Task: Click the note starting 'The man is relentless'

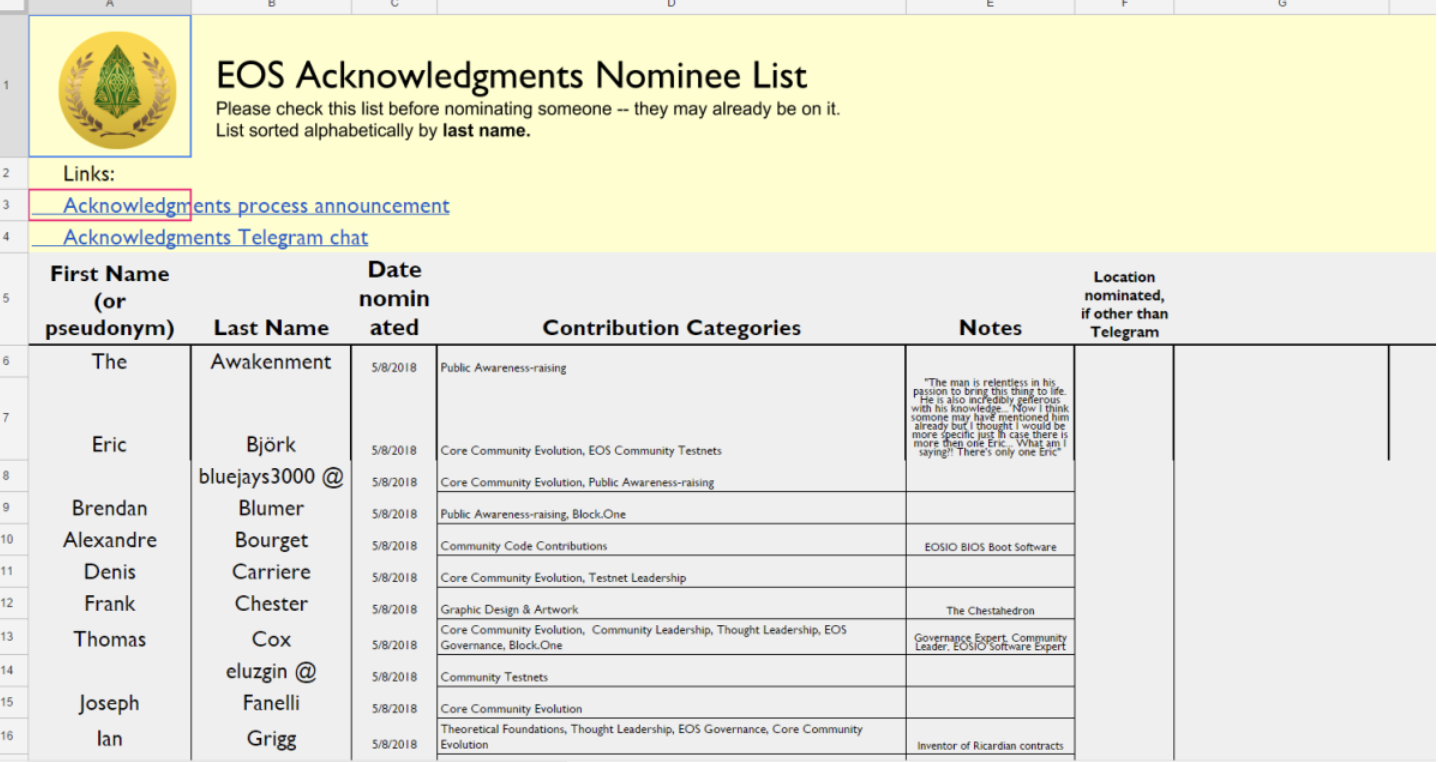Action: tap(990, 417)
